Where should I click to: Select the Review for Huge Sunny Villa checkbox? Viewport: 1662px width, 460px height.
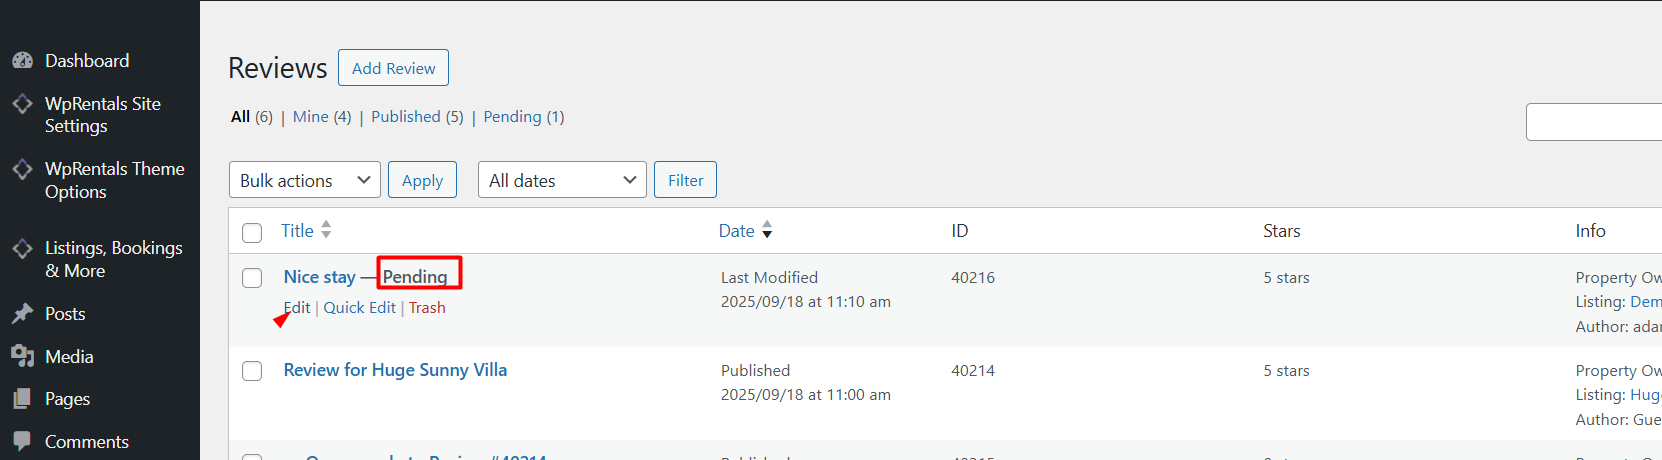(x=252, y=371)
